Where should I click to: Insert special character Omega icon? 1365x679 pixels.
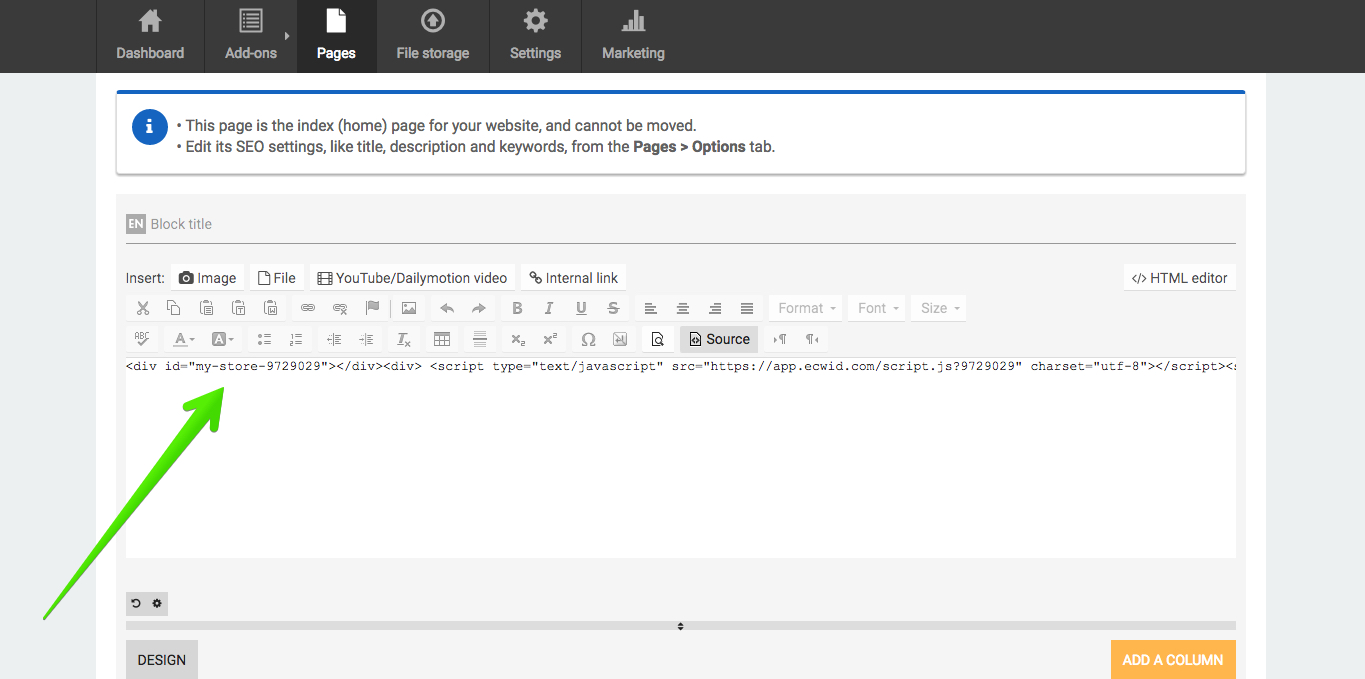pos(588,339)
